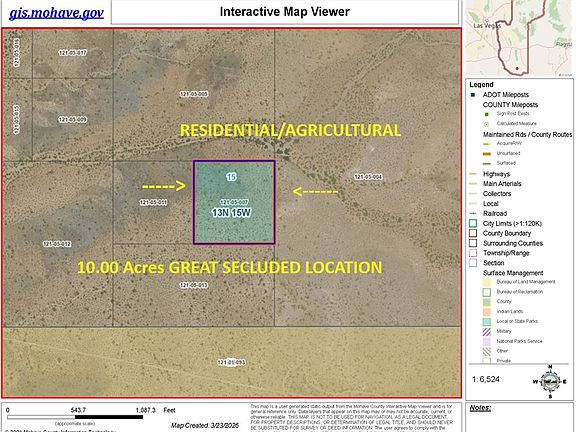The height and width of the screenshot is (432, 576).
Task: Select the Main Arterials line symbol
Action: (x=473, y=184)
